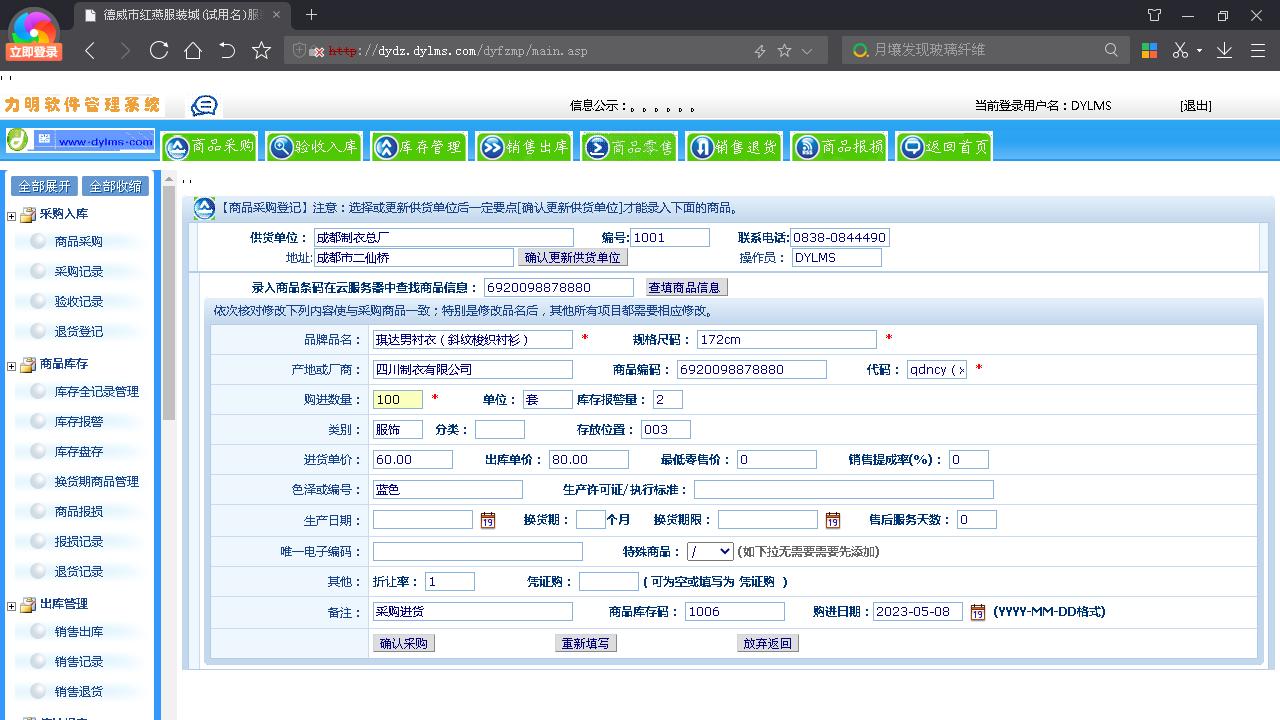Click the 确认采购 button

403,643
